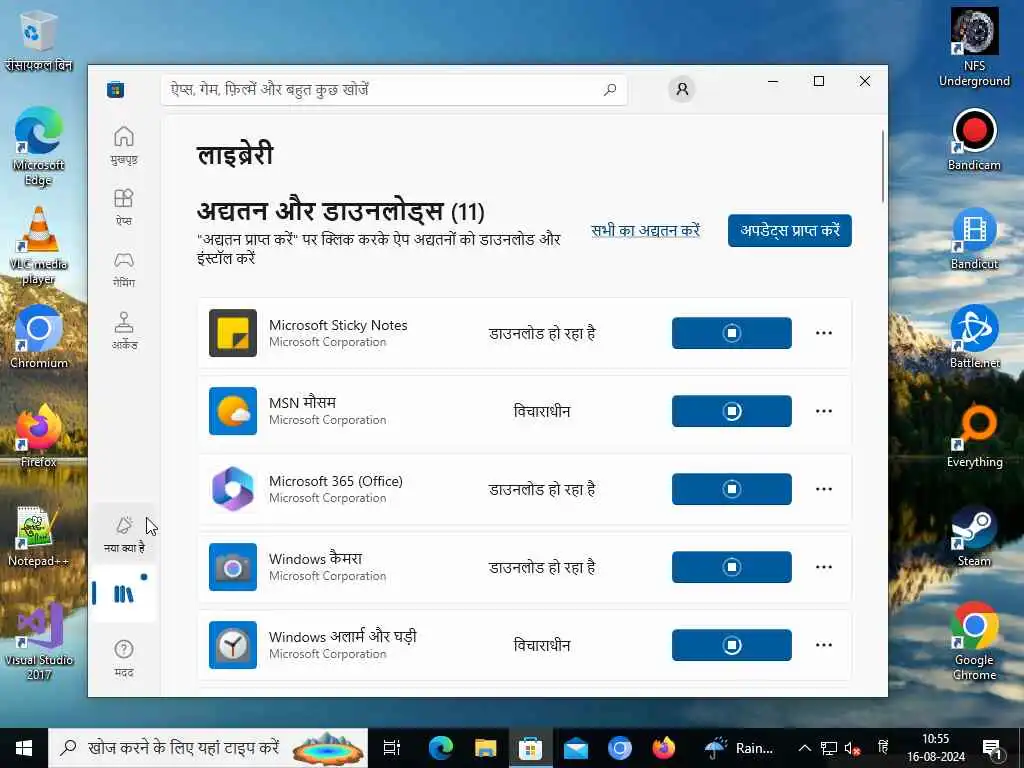1024x768 pixels.
Task: Select the Firefox desktop shortcut
Action: 38,436
